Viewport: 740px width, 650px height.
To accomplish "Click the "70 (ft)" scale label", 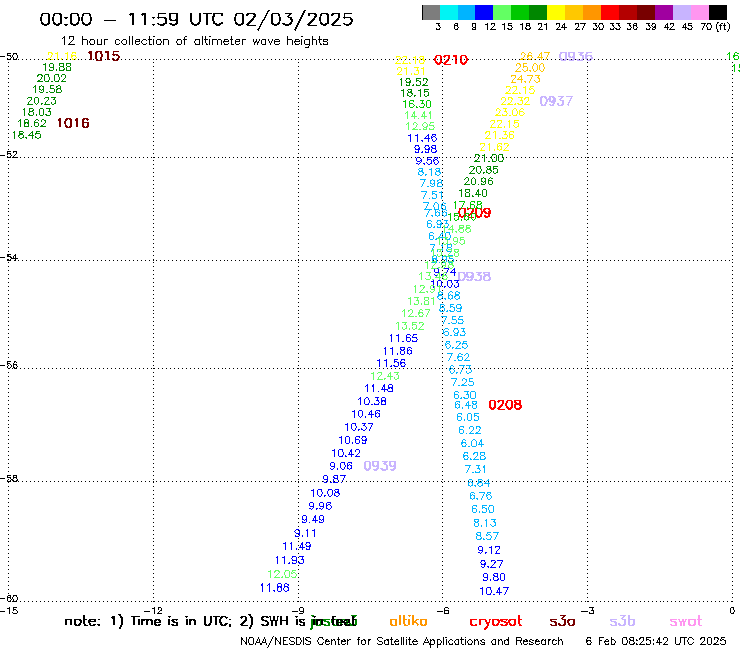I will click(715, 27).
